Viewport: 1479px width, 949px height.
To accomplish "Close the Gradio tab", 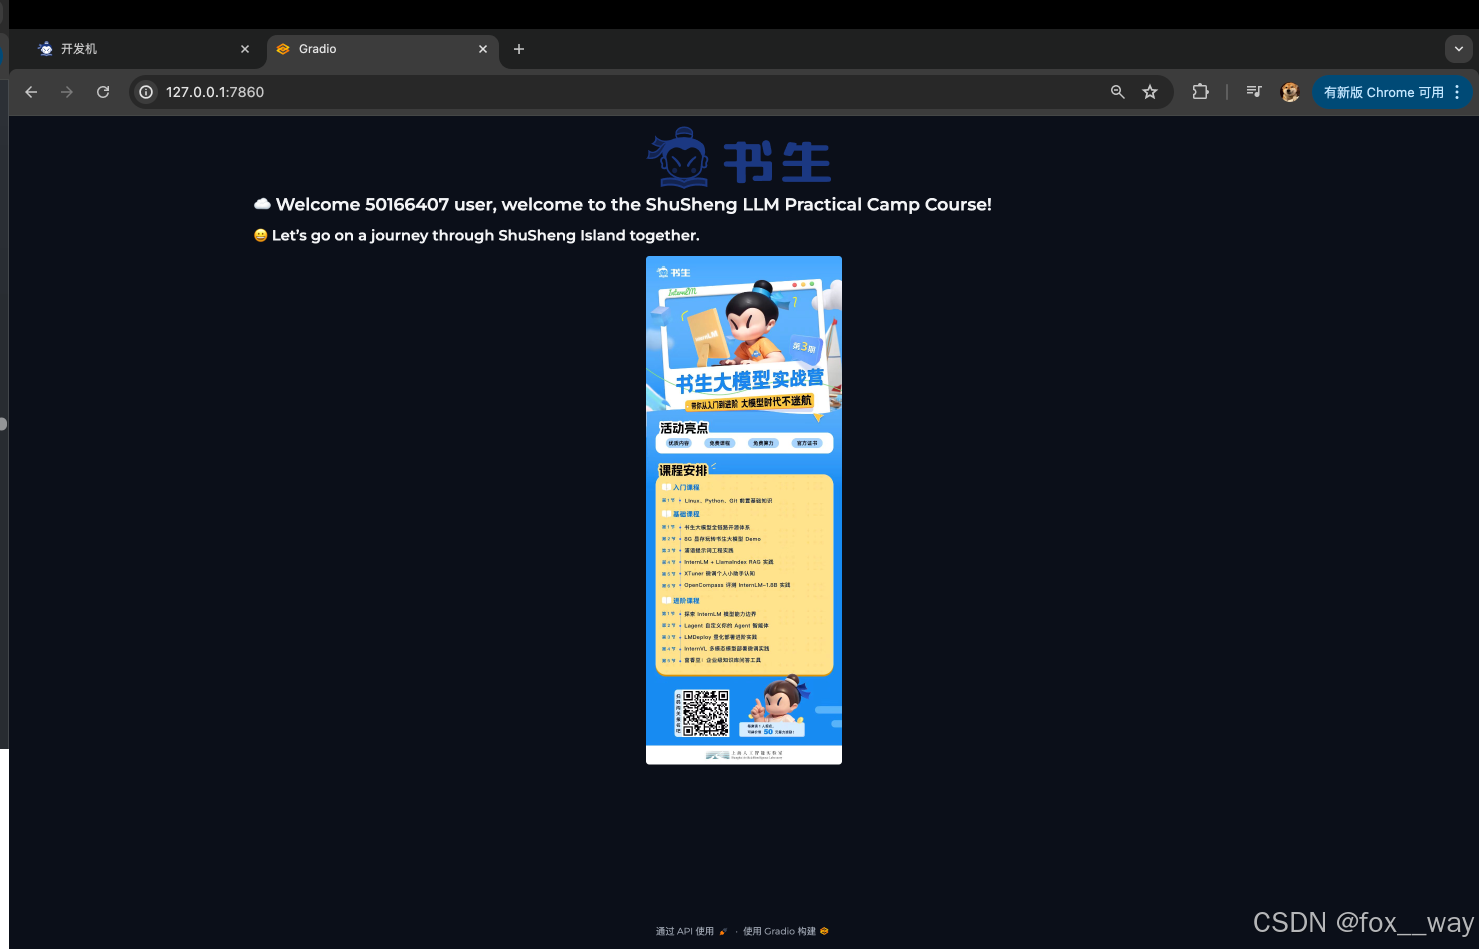I will point(483,49).
